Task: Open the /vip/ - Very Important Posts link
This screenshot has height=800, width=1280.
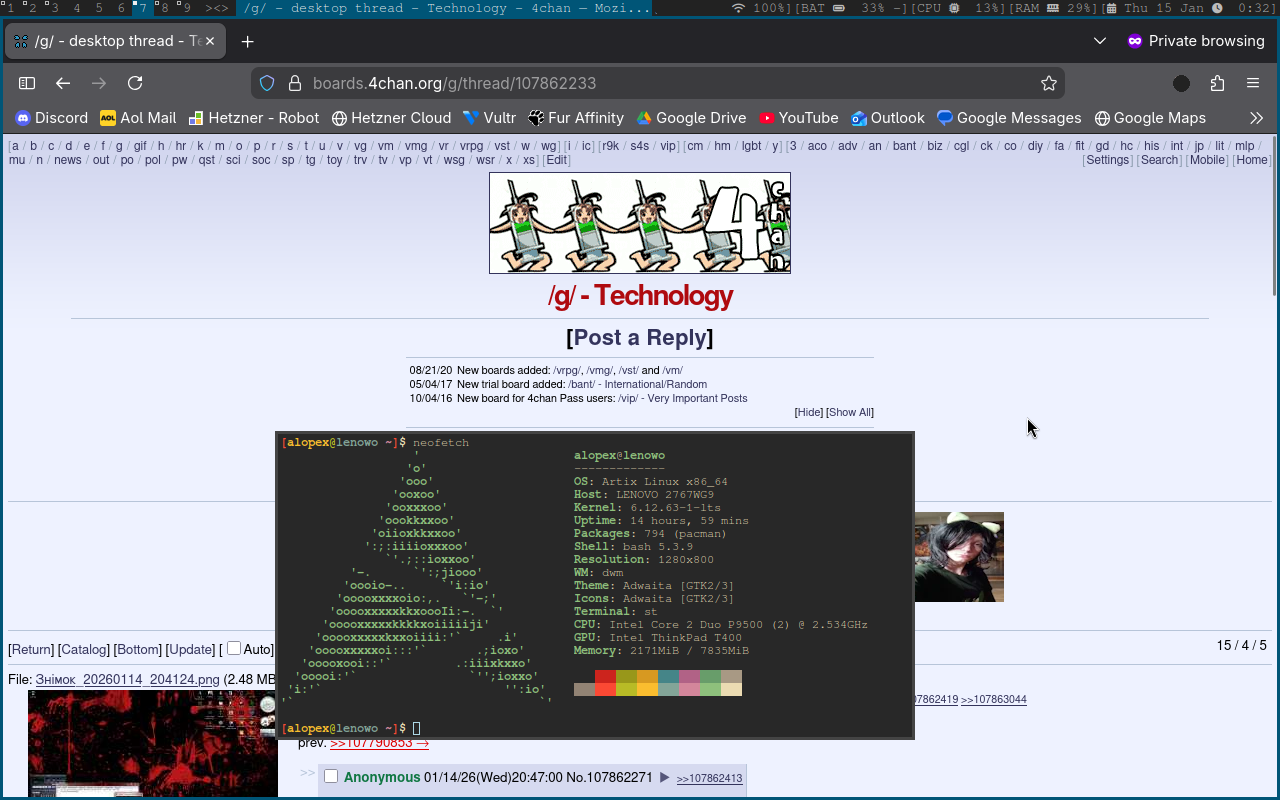Action: click(x=682, y=398)
